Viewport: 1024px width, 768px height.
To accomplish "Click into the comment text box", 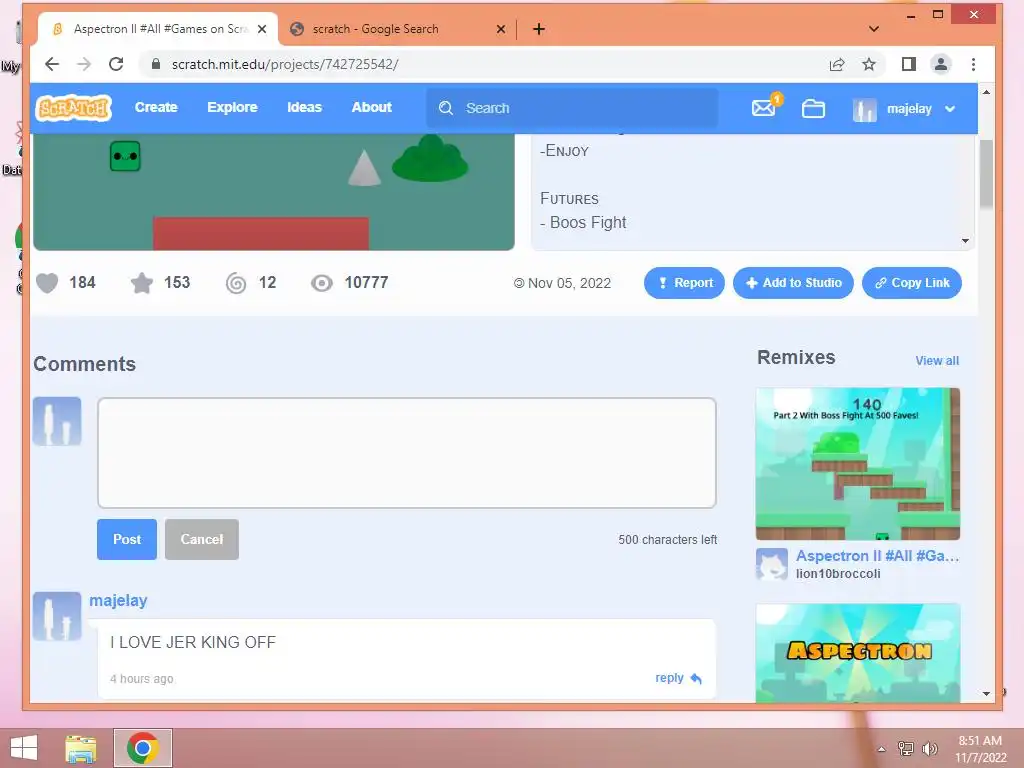I will (x=407, y=453).
